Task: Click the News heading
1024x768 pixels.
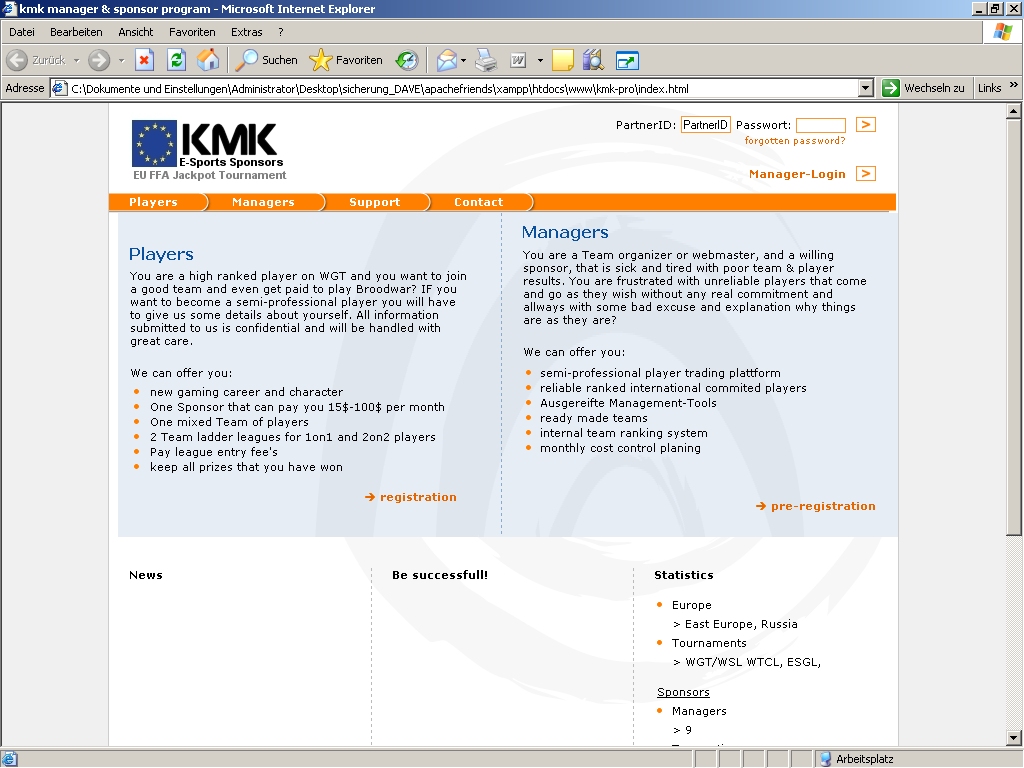Action: pyautogui.click(x=146, y=575)
